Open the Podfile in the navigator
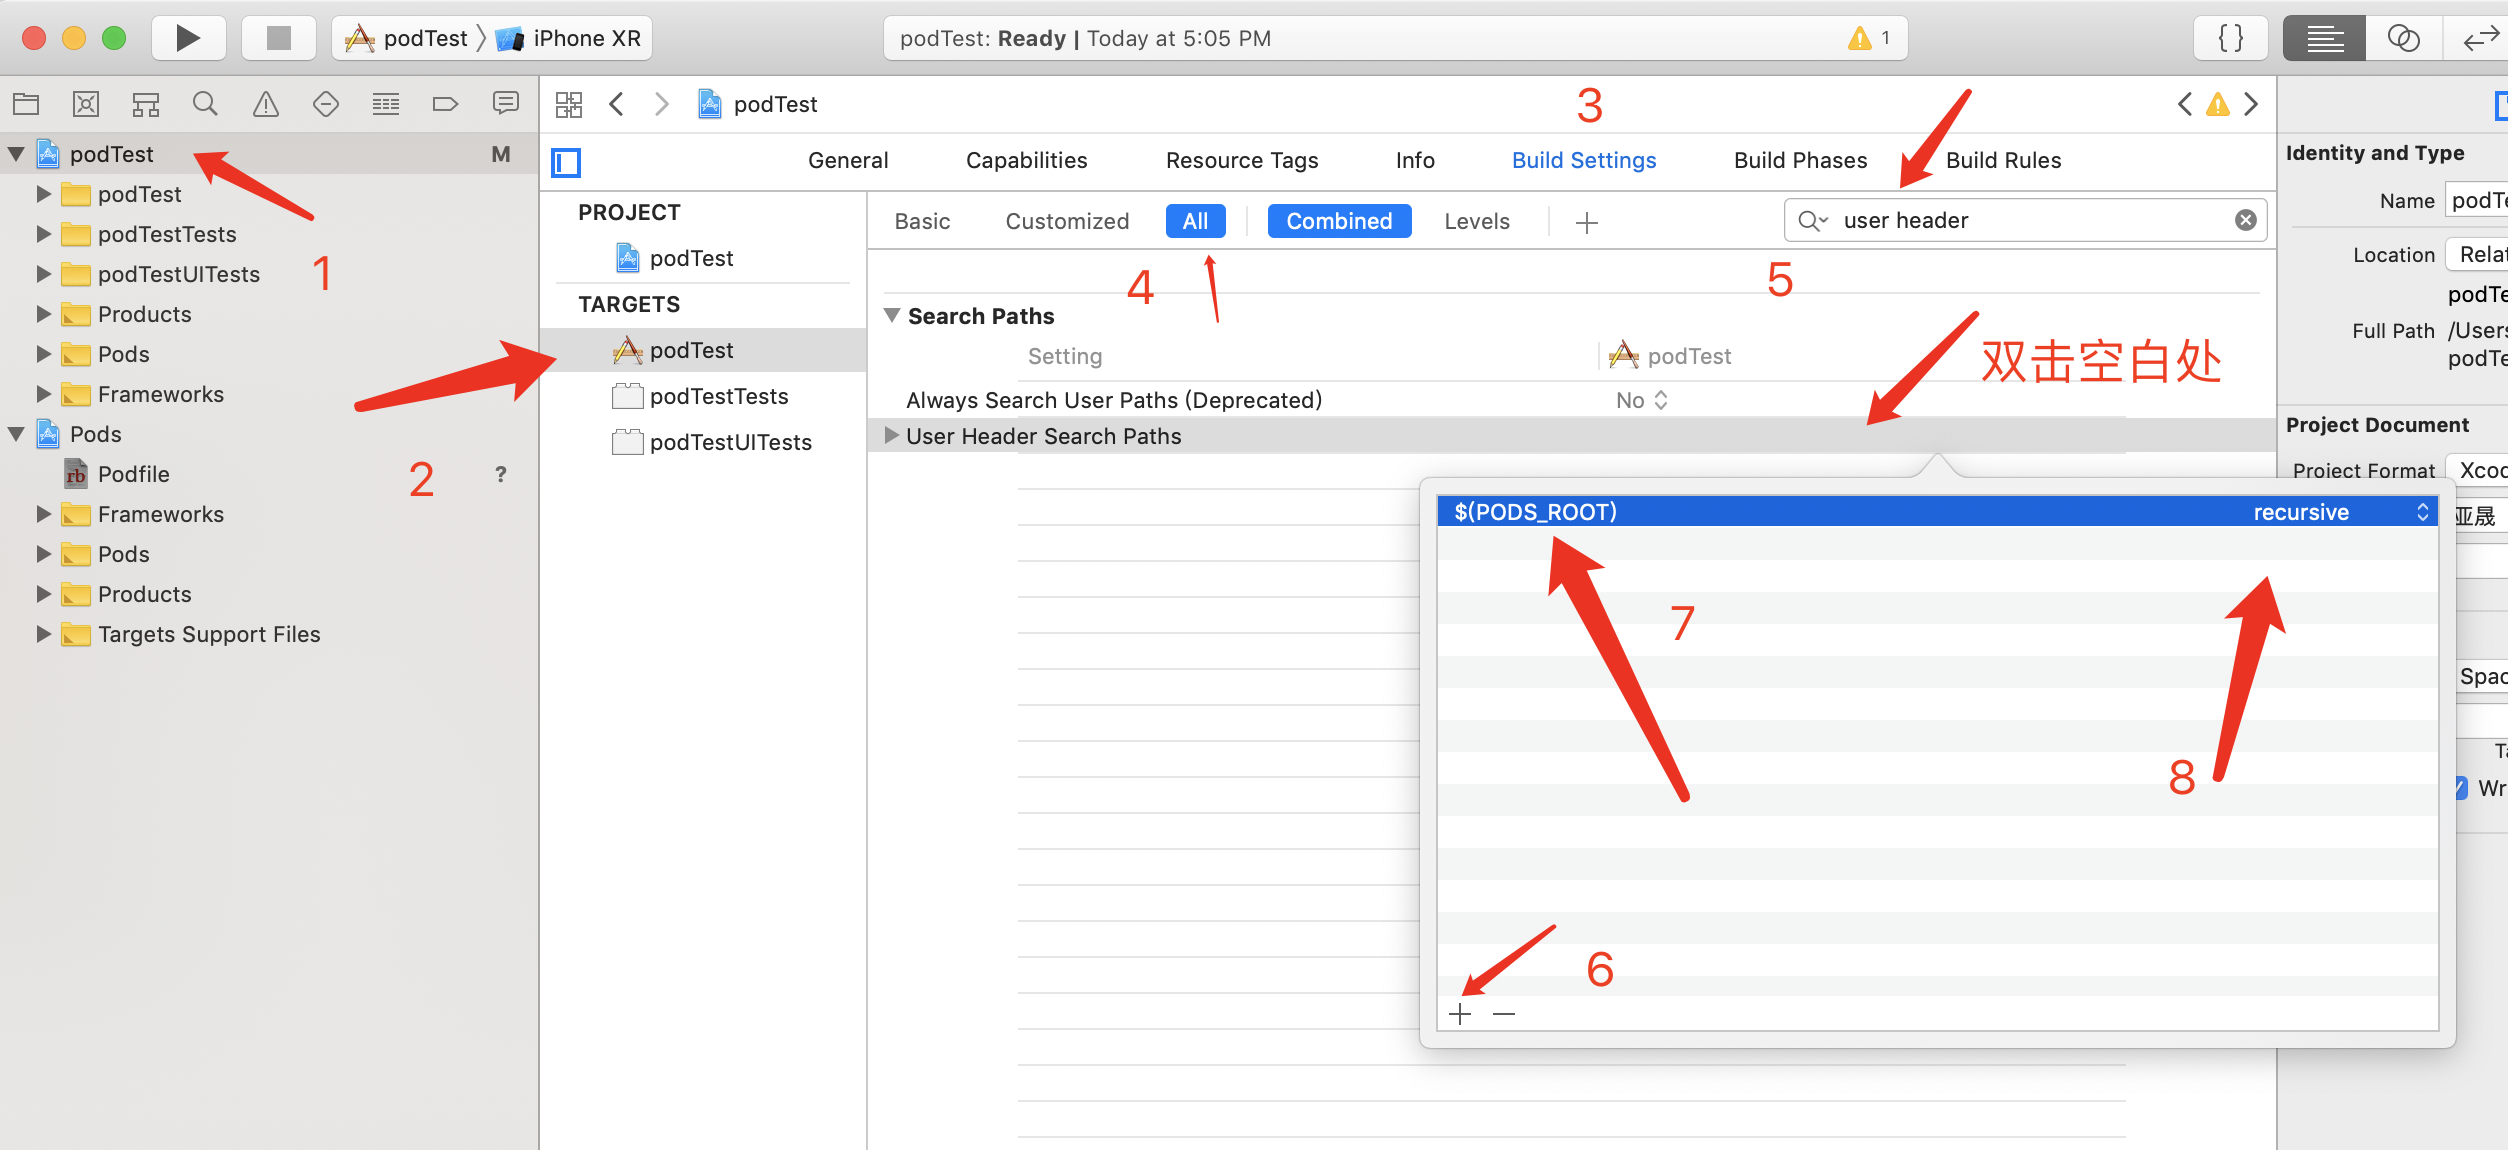 pos(134,474)
